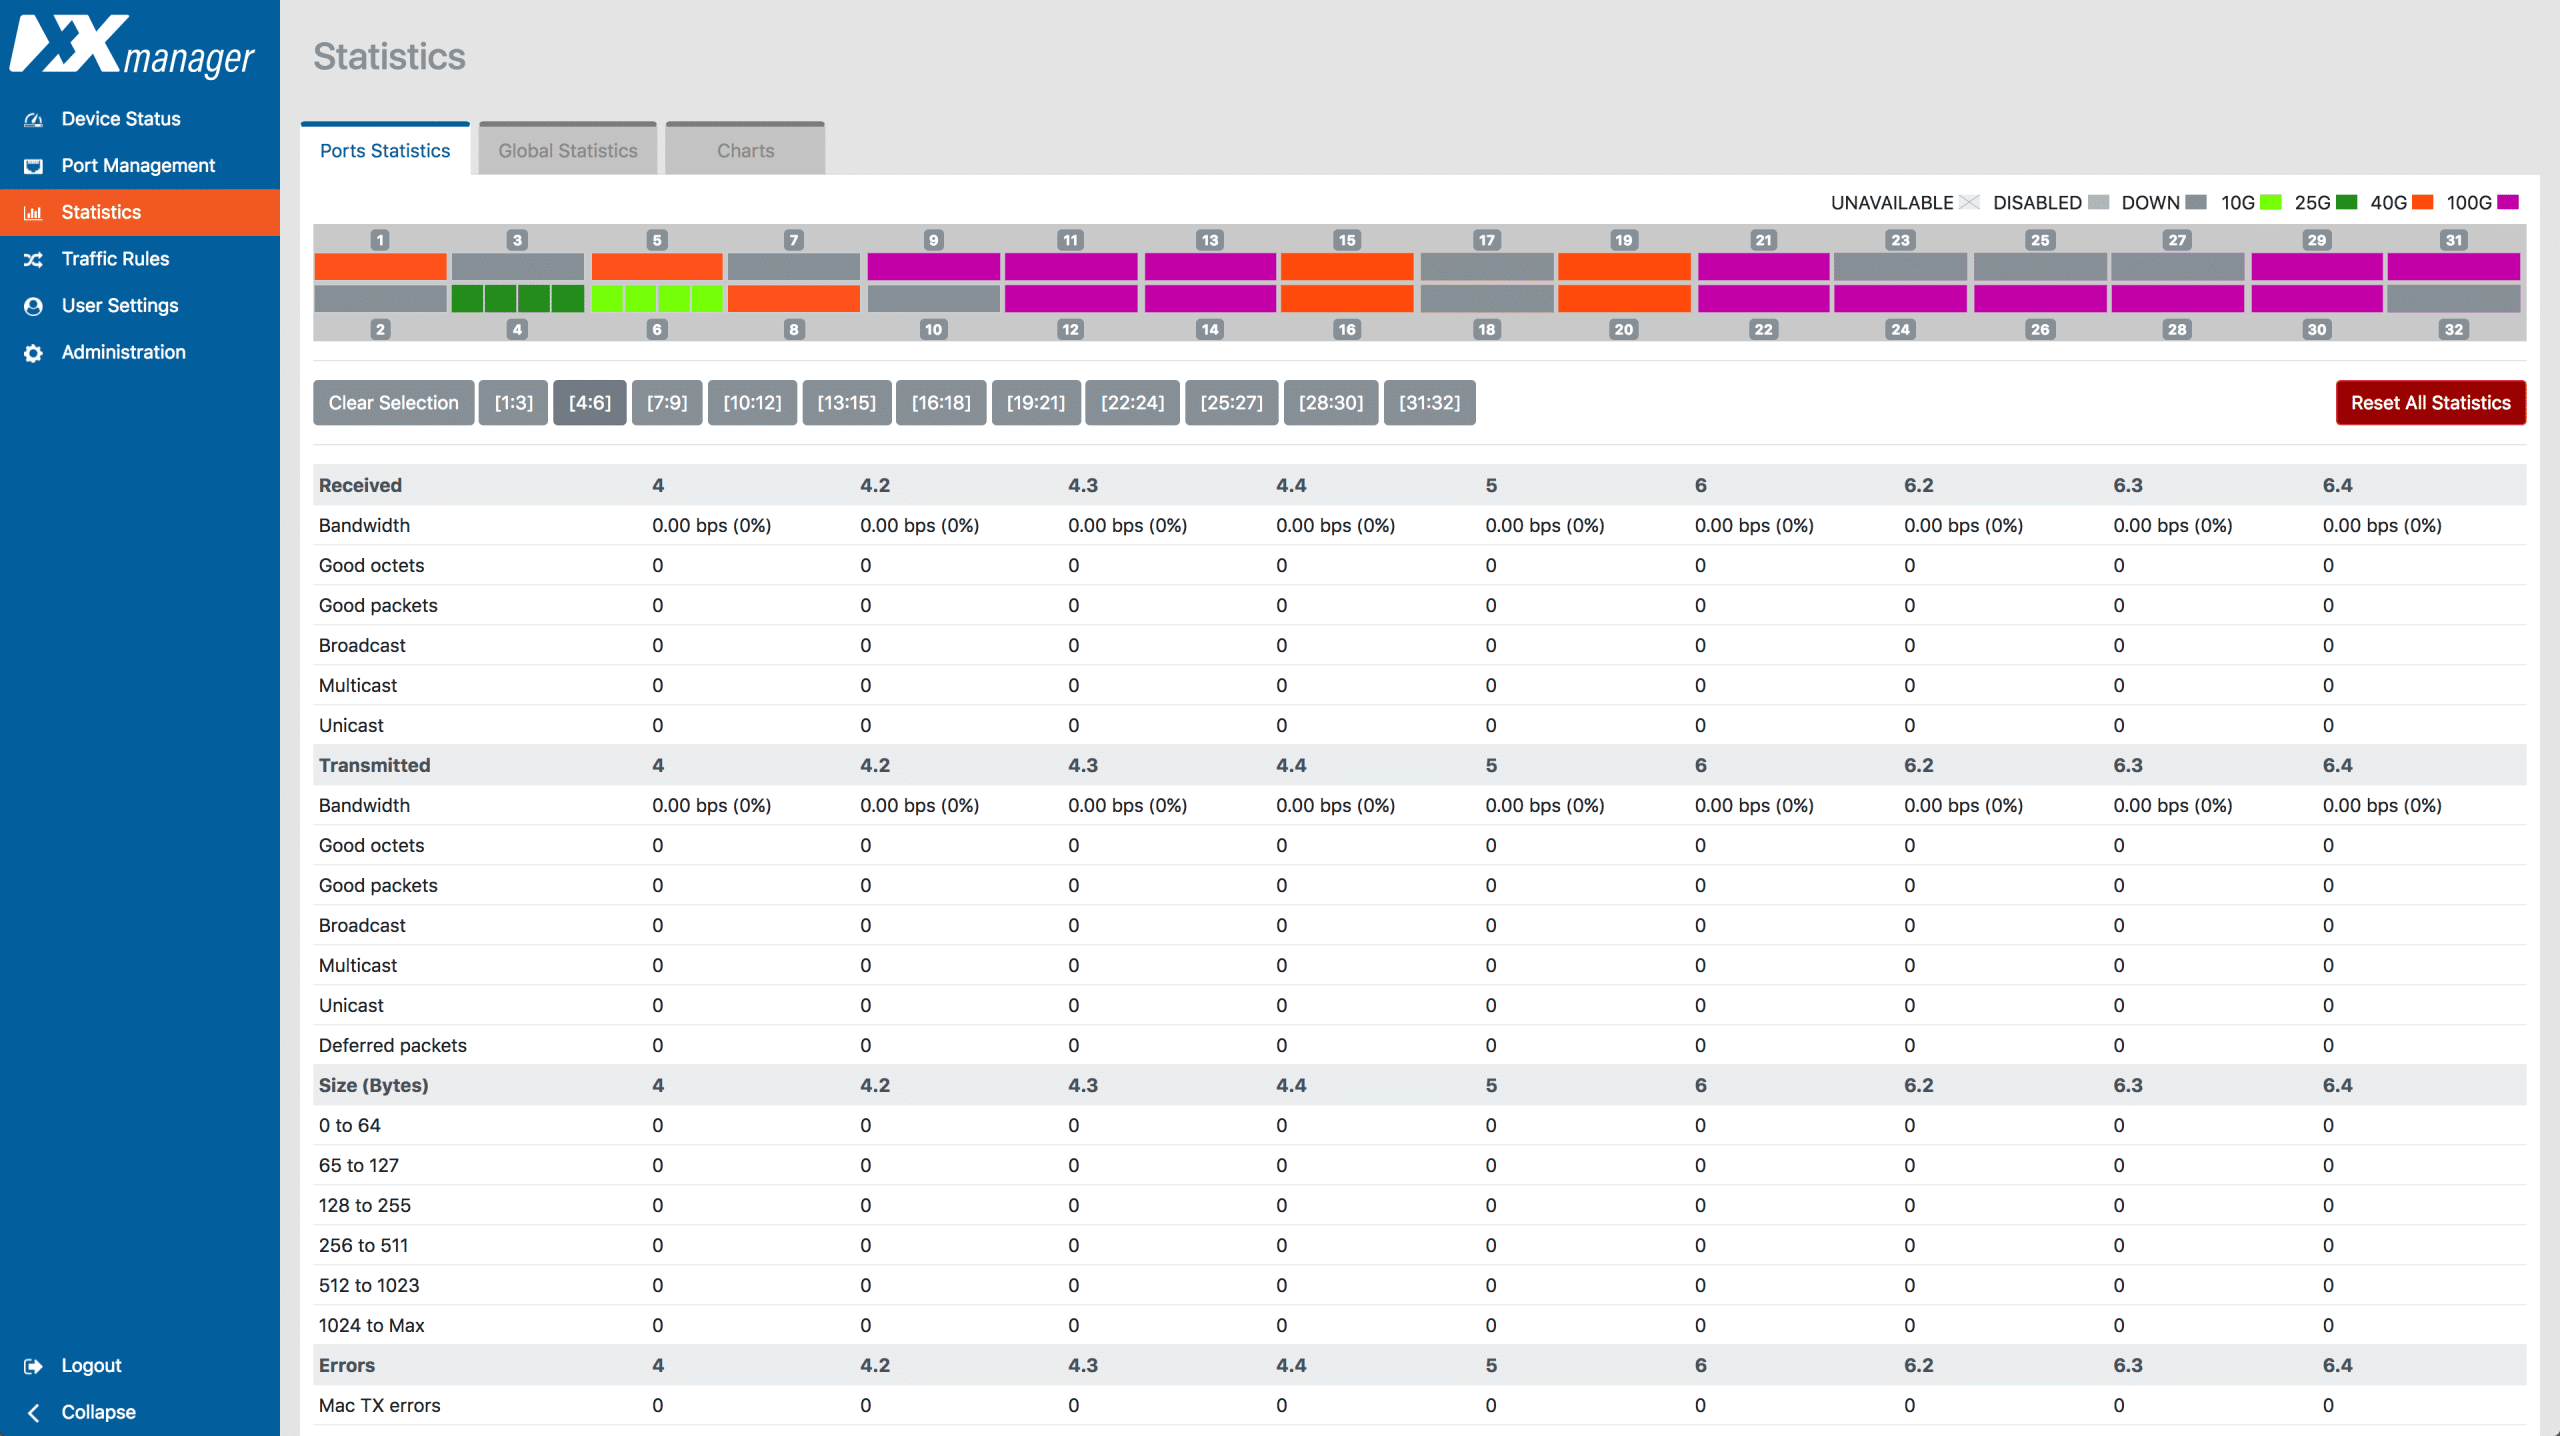Collapse the sidebar using the chevron
This screenshot has width=2560, height=1436.
33,1412
